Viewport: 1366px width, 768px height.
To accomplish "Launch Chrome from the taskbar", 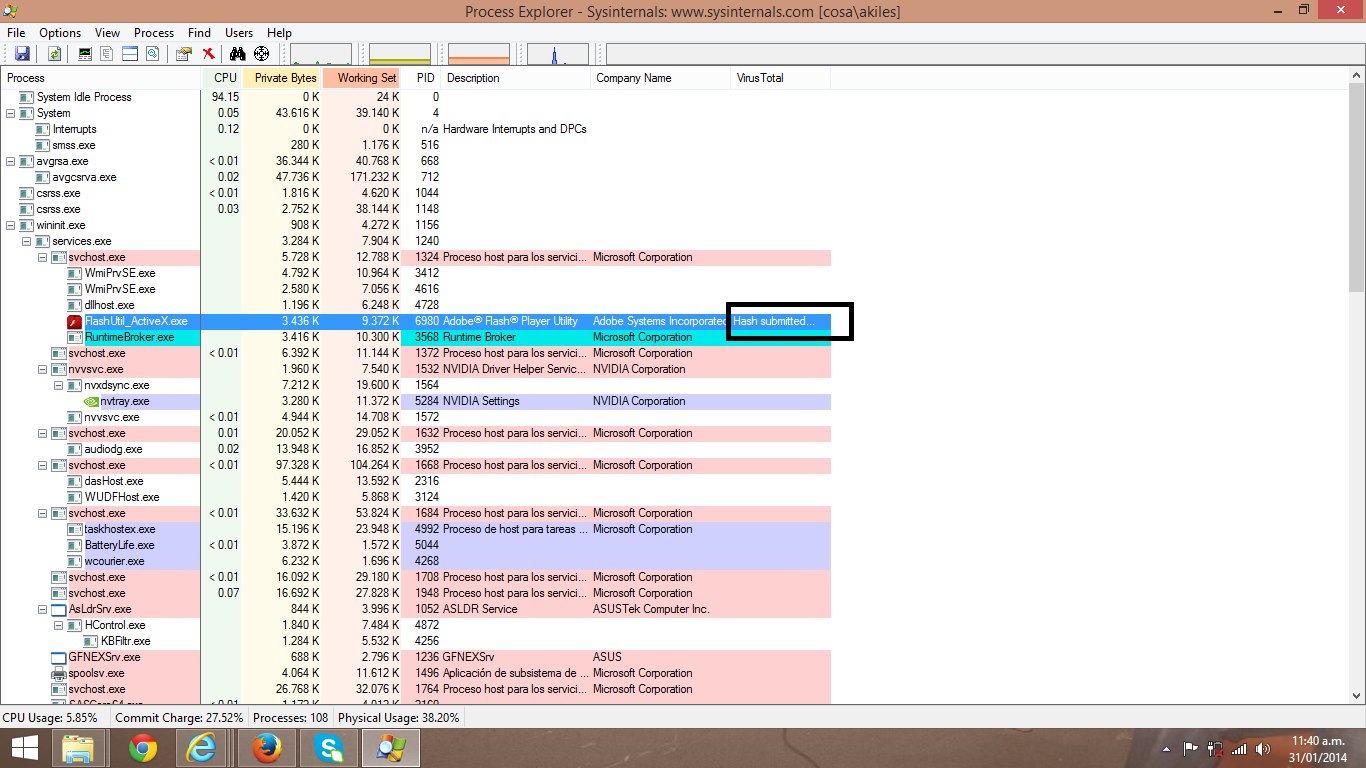I will point(144,747).
